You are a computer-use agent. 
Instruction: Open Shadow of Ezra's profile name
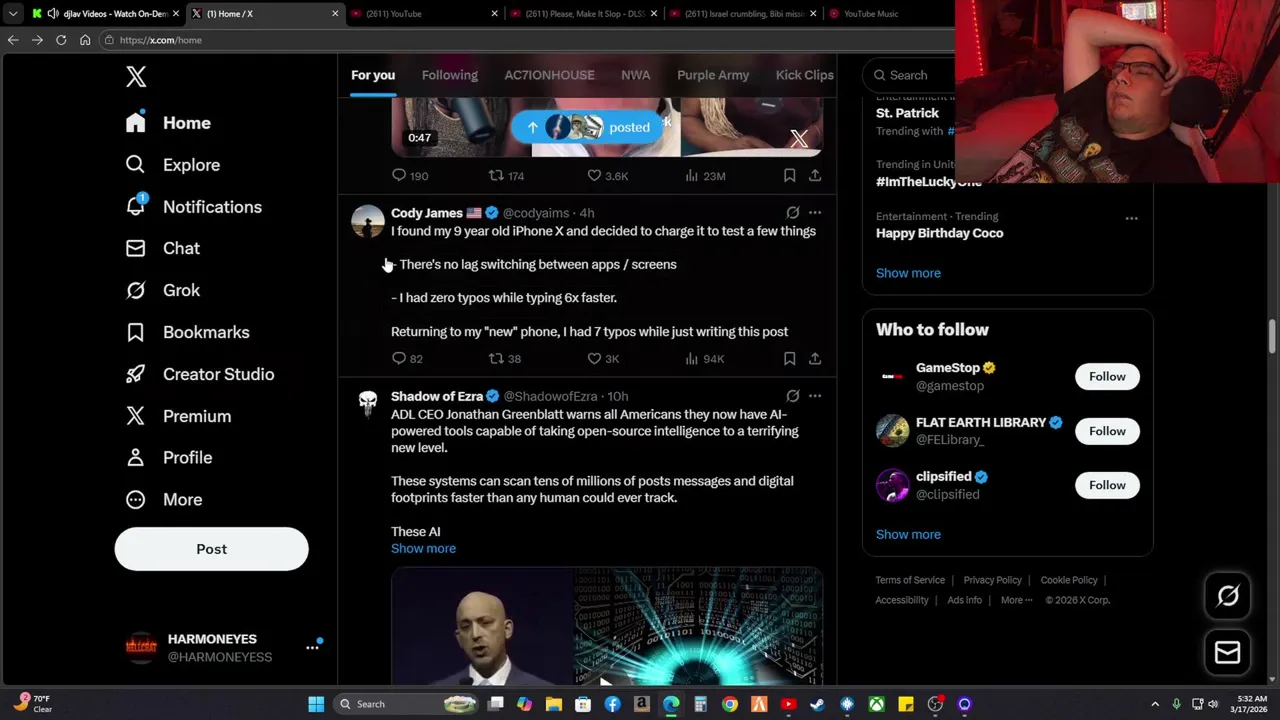(x=437, y=396)
